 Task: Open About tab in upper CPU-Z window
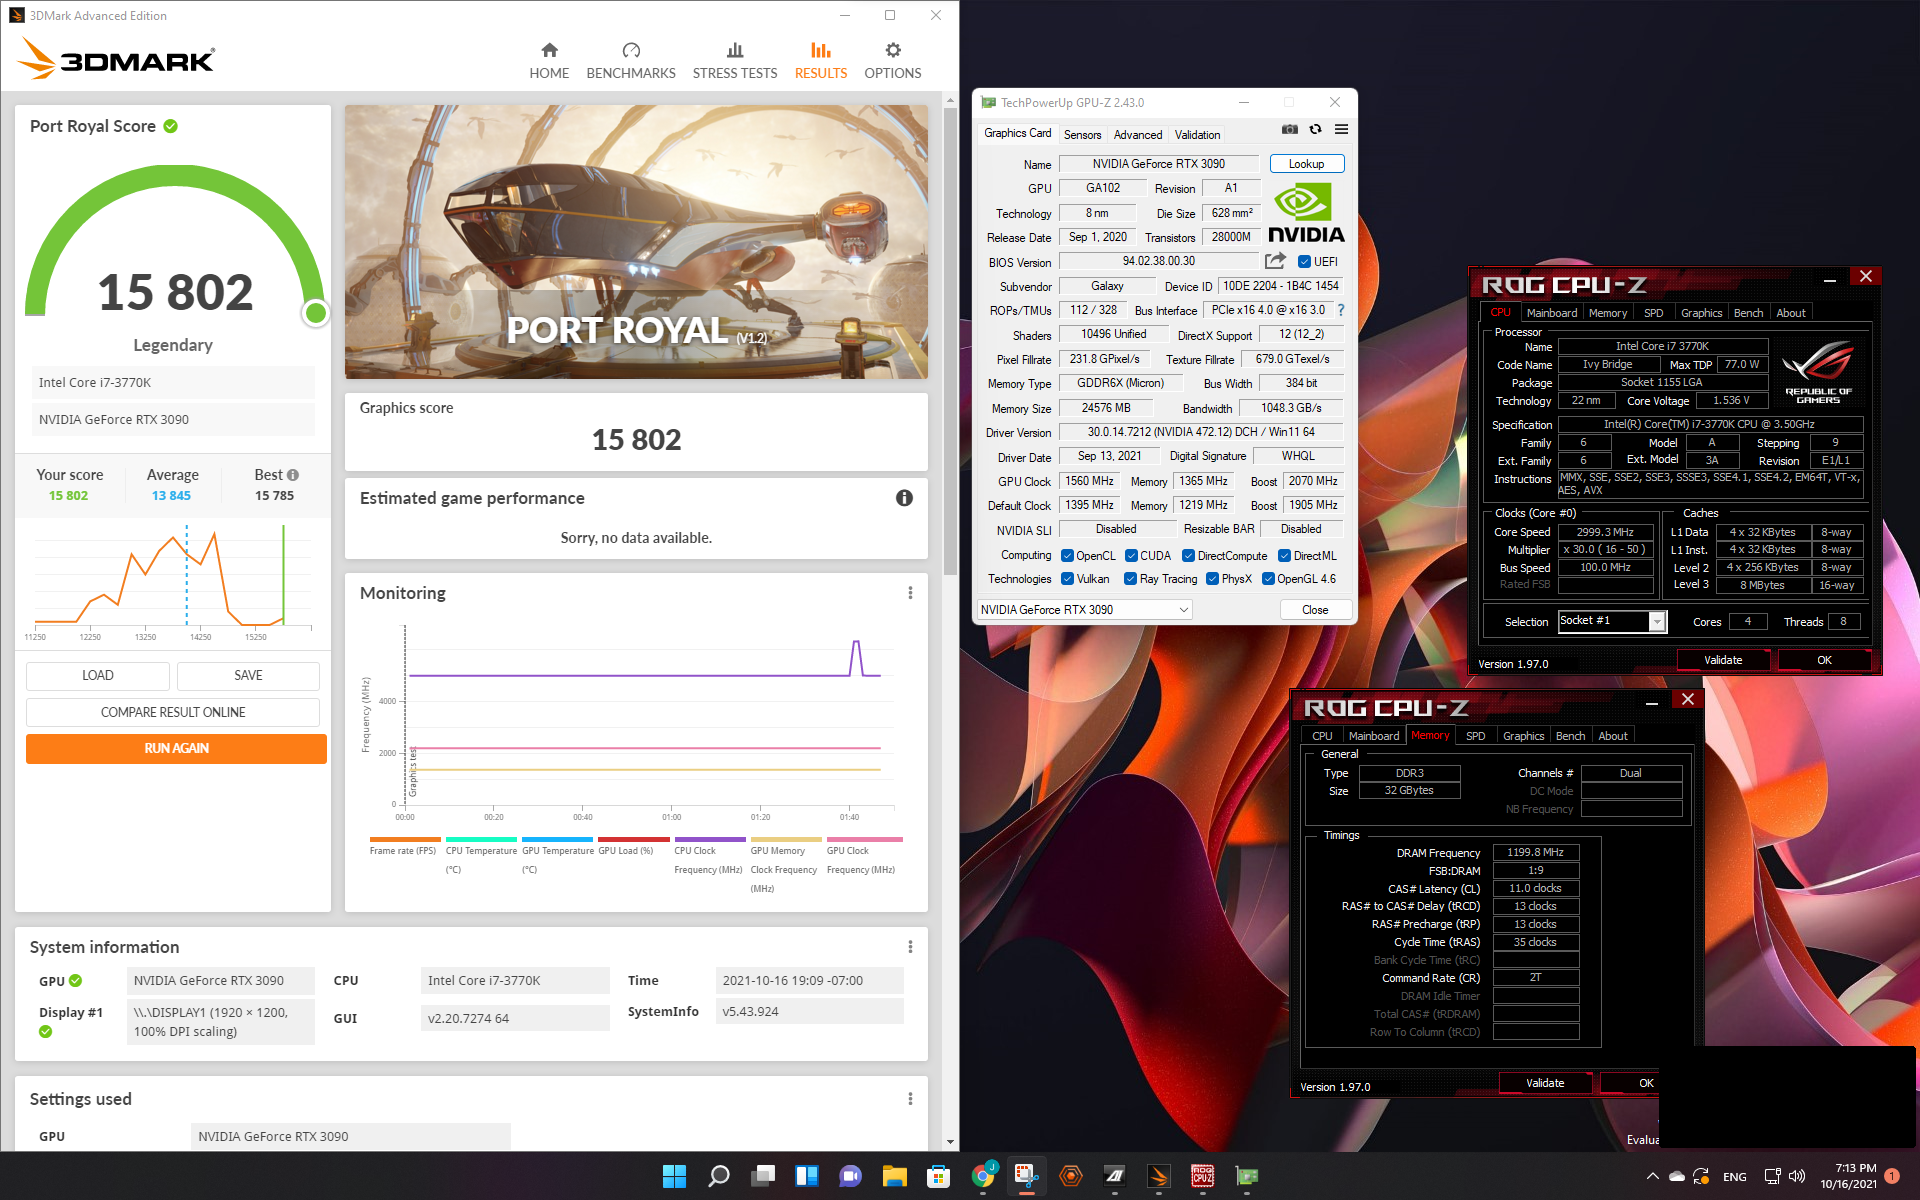click(x=1790, y=313)
